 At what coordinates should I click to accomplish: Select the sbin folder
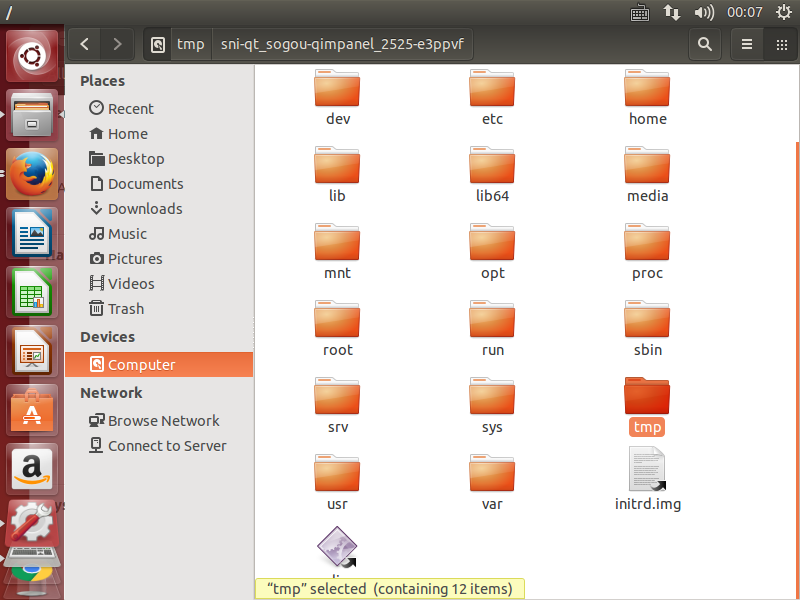pos(647,329)
